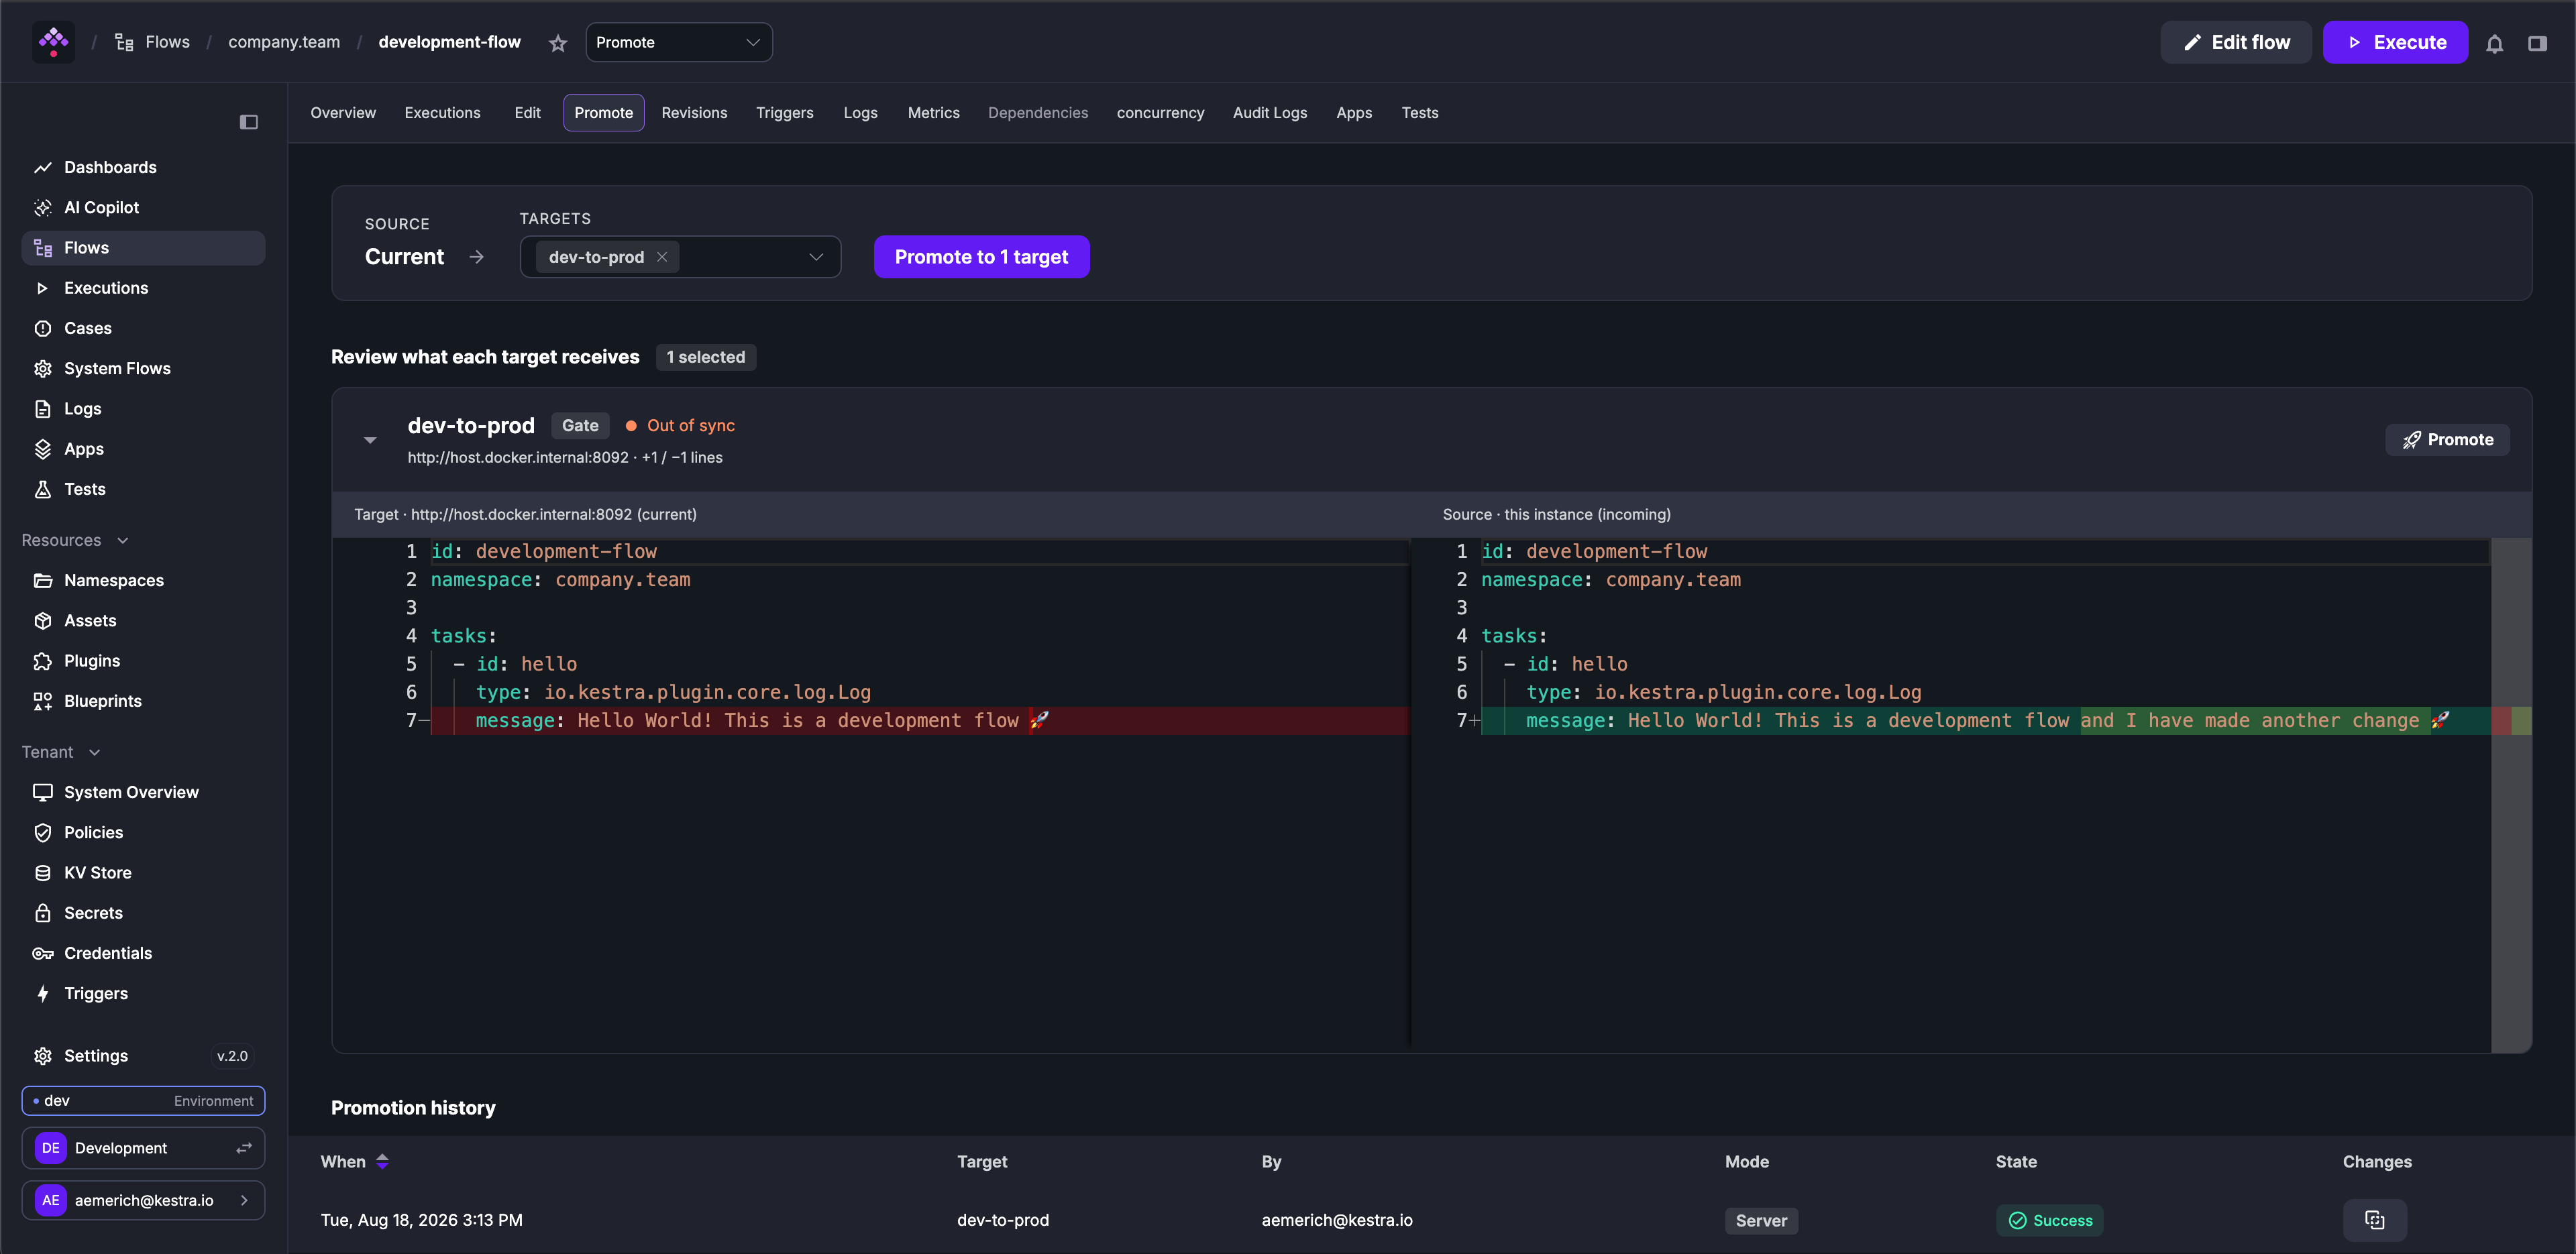Open aemerich@kestra.io user menu

coord(143,1200)
